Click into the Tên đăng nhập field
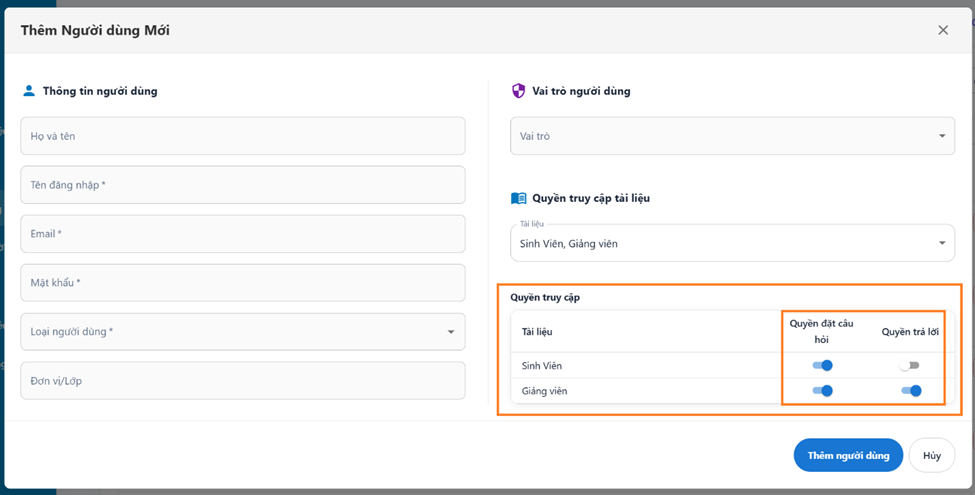 (x=242, y=185)
